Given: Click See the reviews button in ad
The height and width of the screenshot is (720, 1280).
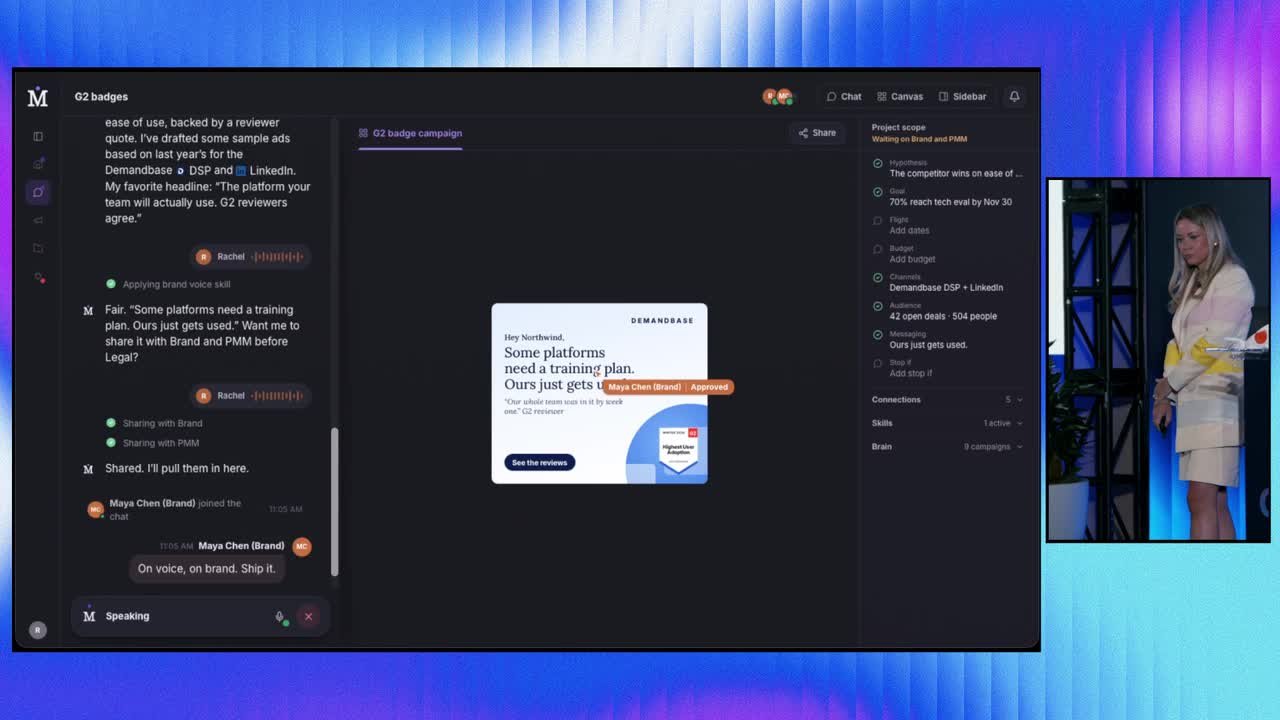Looking at the screenshot, I should (x=539, y=463).
